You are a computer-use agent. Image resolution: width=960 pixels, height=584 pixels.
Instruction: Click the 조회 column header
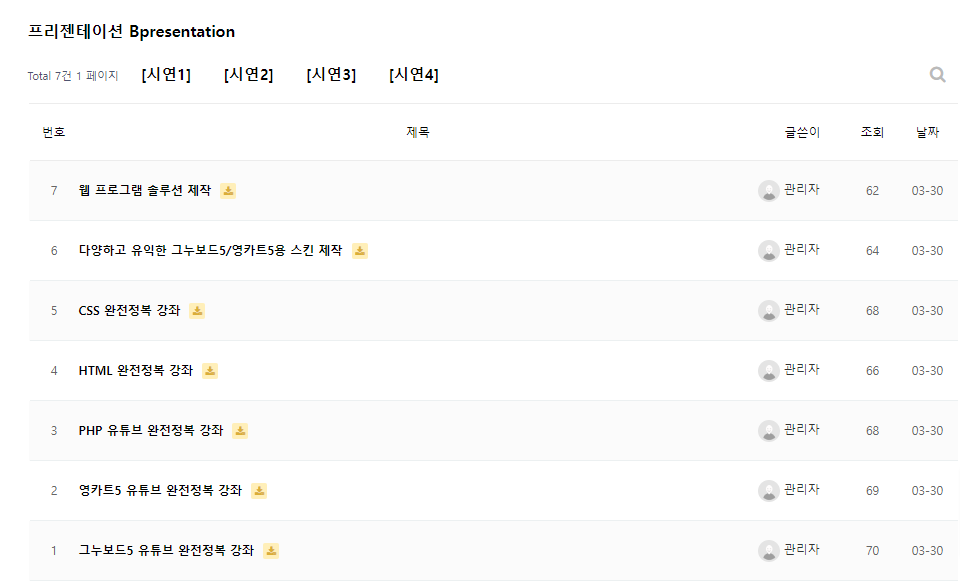coord(872,132)
